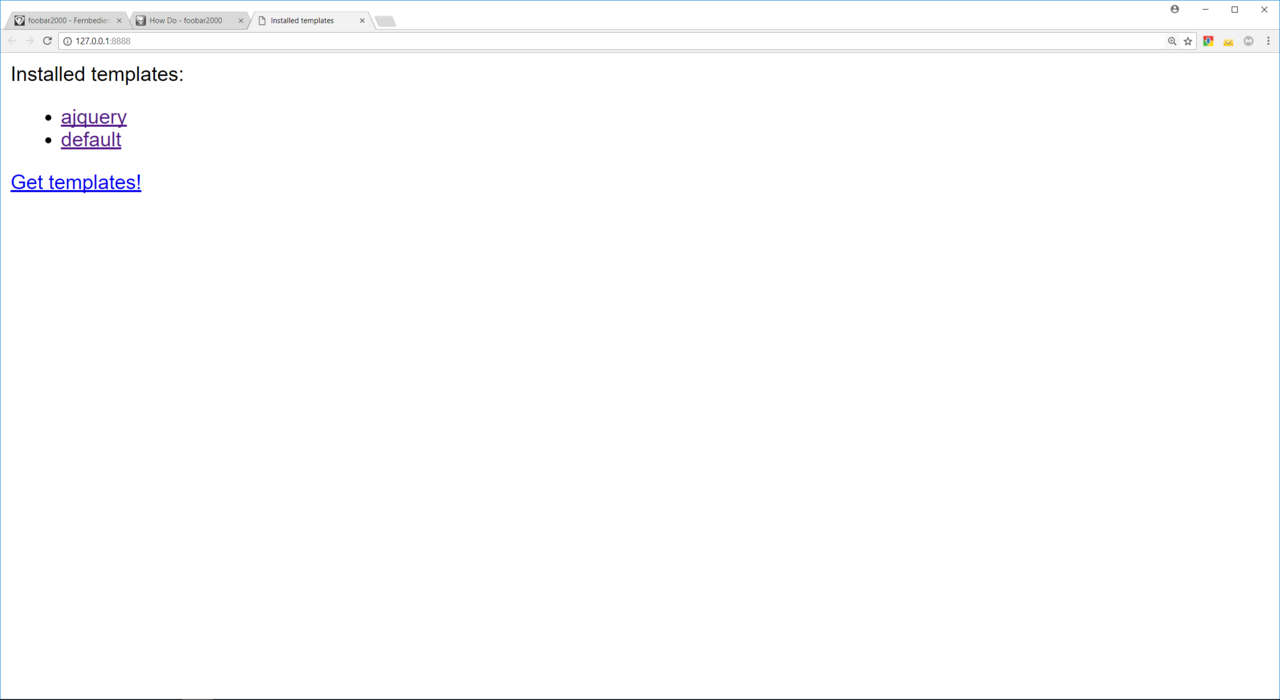
Task: Open a new browser tab
Action: pos(385,21)
